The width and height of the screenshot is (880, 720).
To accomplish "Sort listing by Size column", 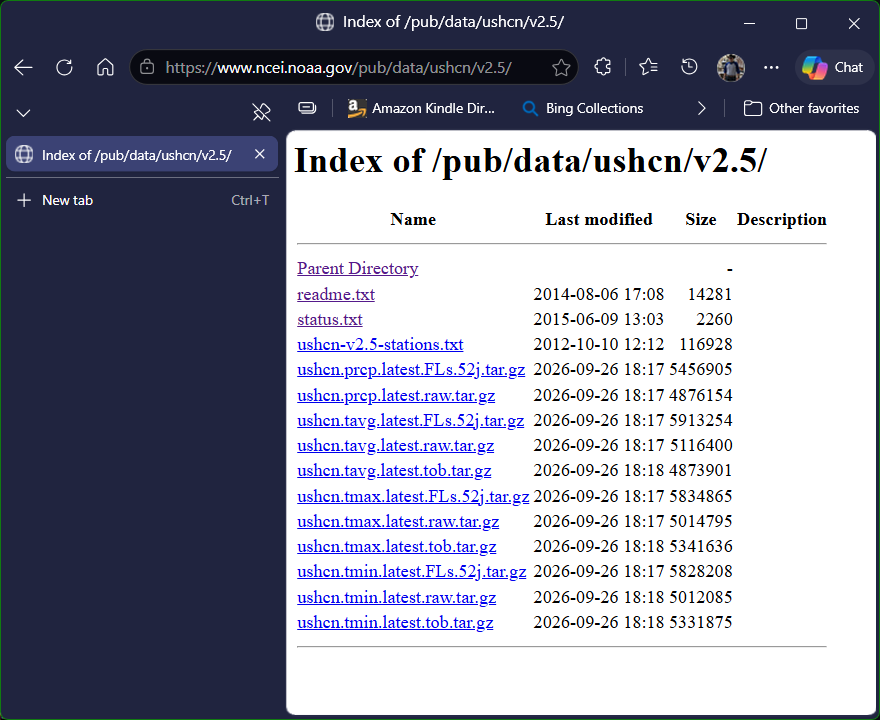I will pyautogui.click(x=700, y=219).
